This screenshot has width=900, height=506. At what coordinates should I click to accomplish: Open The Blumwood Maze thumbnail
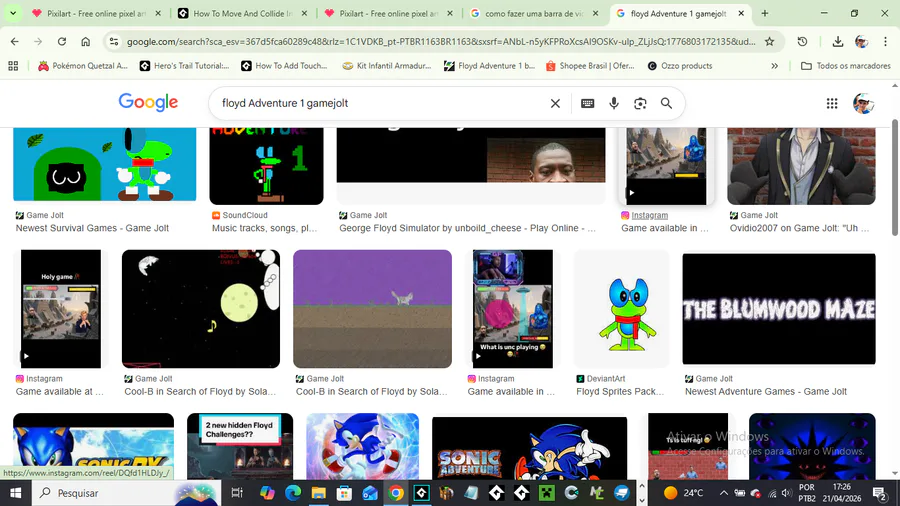click(x=779, y=309)
